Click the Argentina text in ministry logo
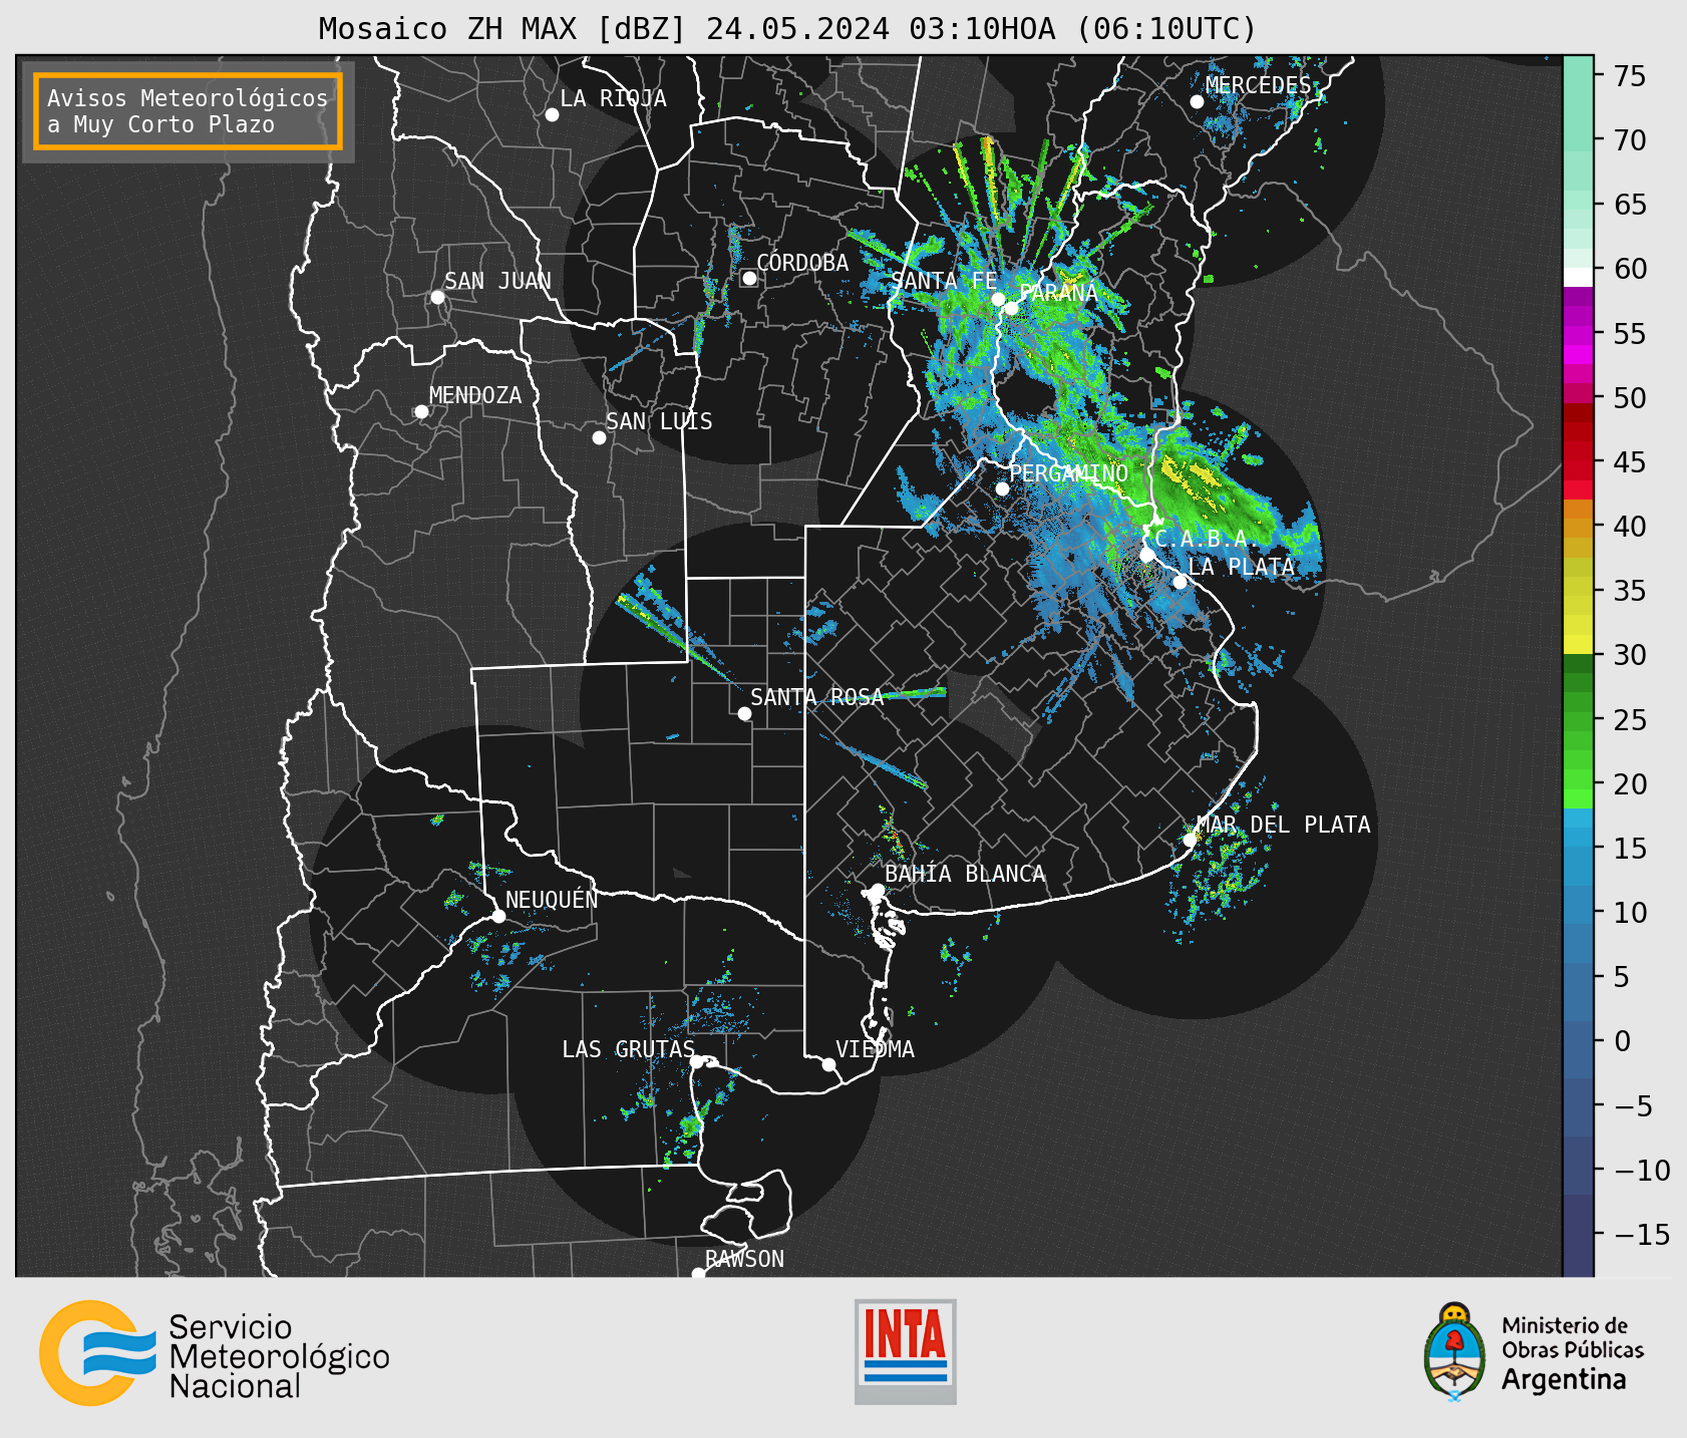 coord(1564,1380)
